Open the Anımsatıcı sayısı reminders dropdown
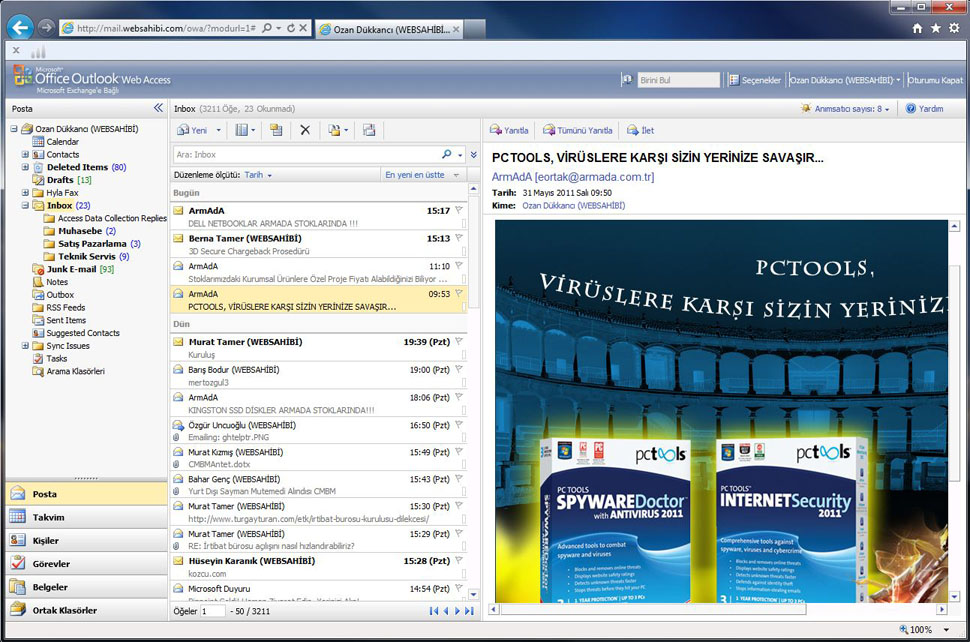 [887, 109]
